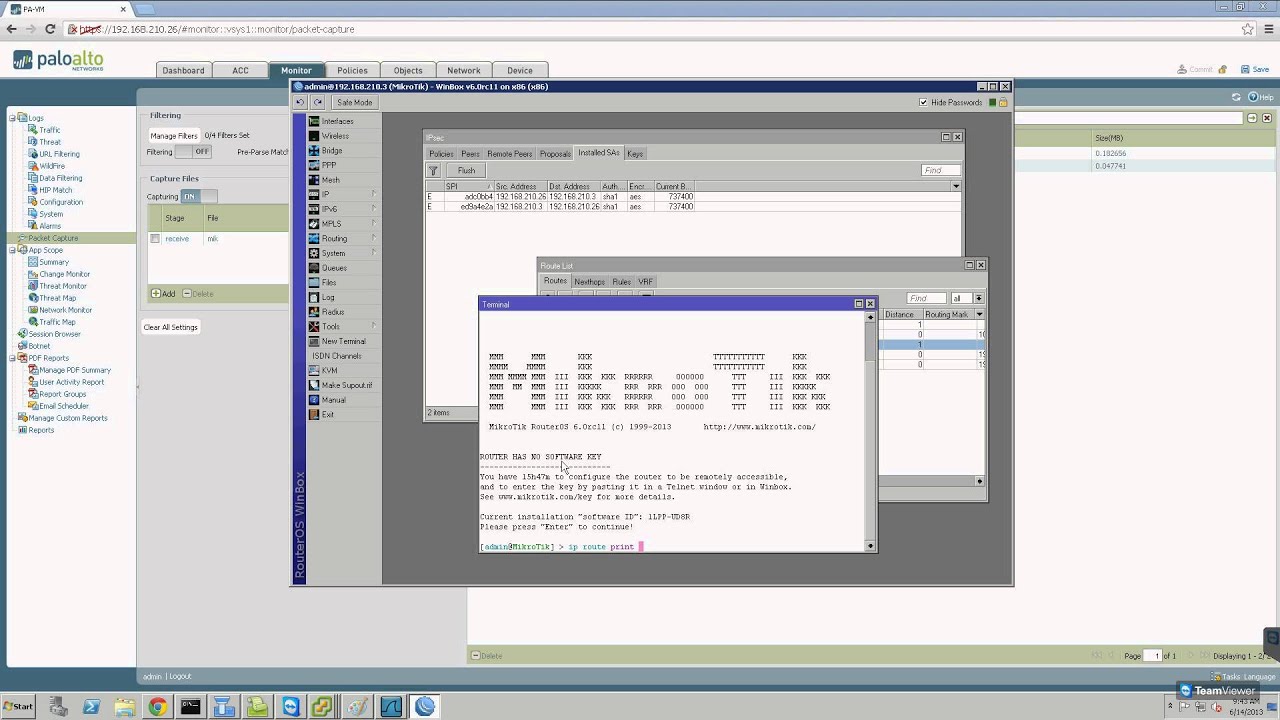1280x720 pixels.
Task: Open New Terminal in WinBox
Action: 343,341
